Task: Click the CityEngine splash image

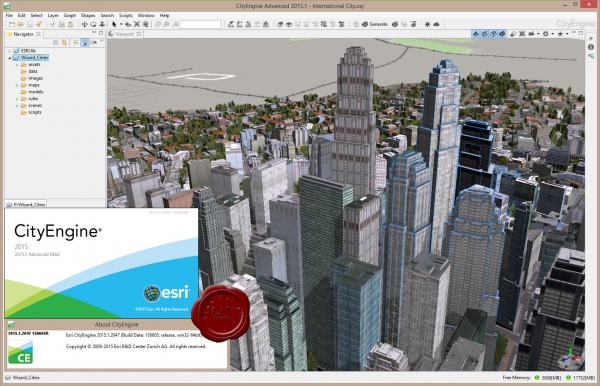Action: coord(101,263)
